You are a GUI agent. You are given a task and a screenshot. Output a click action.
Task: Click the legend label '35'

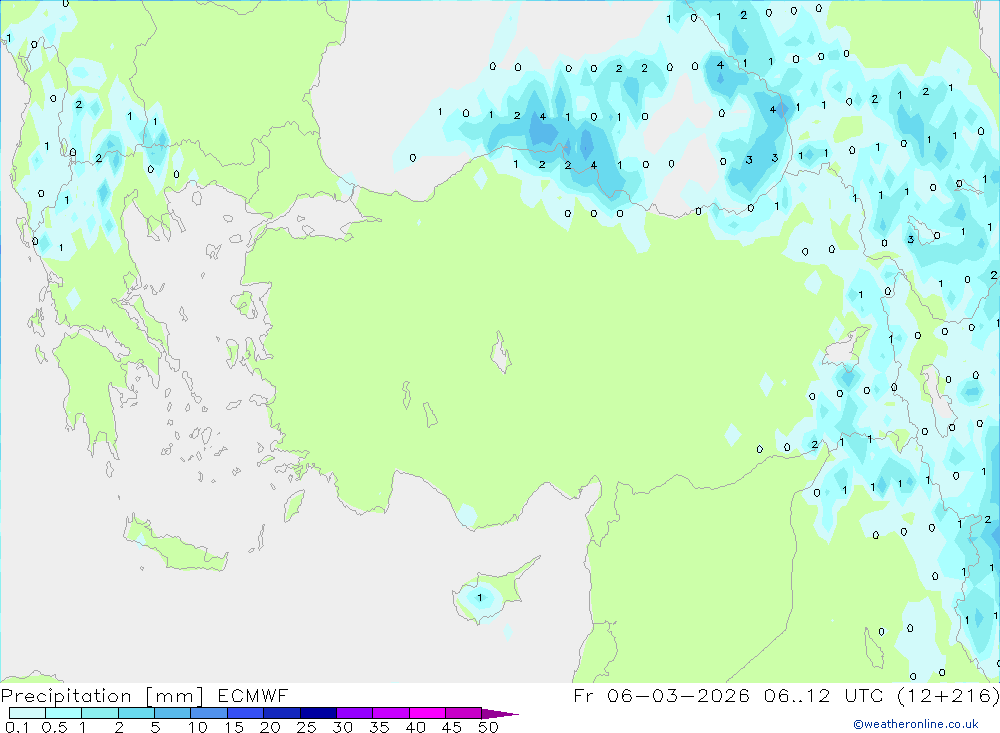(x=379, y=727)
